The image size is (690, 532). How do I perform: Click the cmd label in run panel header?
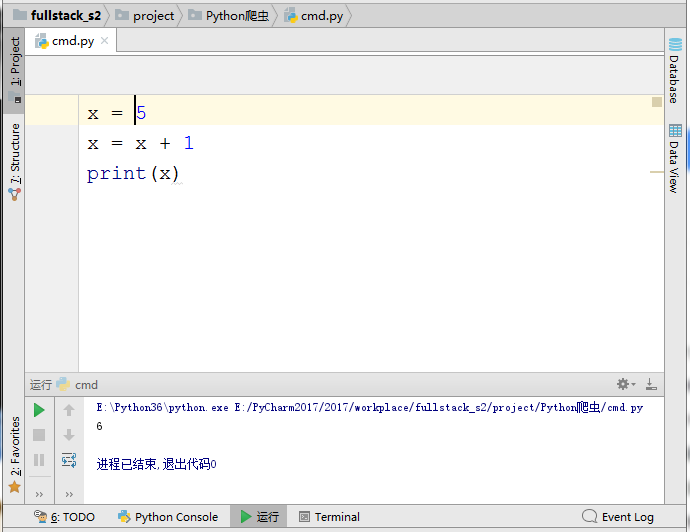86,385
